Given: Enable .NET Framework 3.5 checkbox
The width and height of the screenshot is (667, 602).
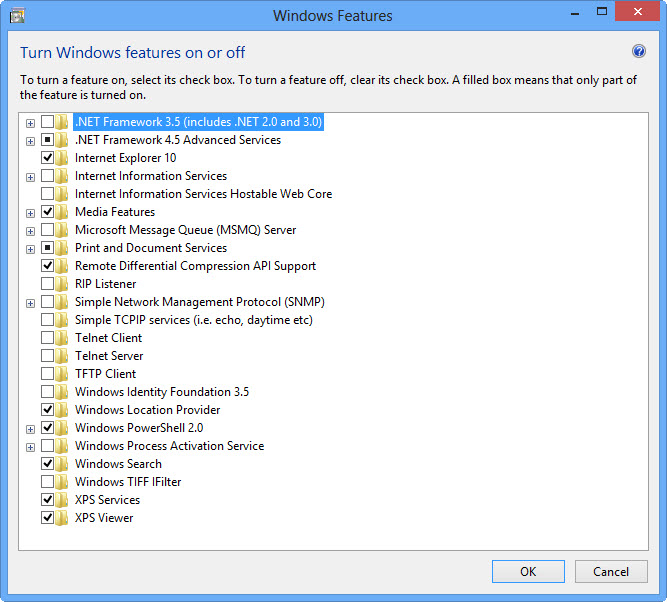Looking at the screenshot, I should 47,122.
